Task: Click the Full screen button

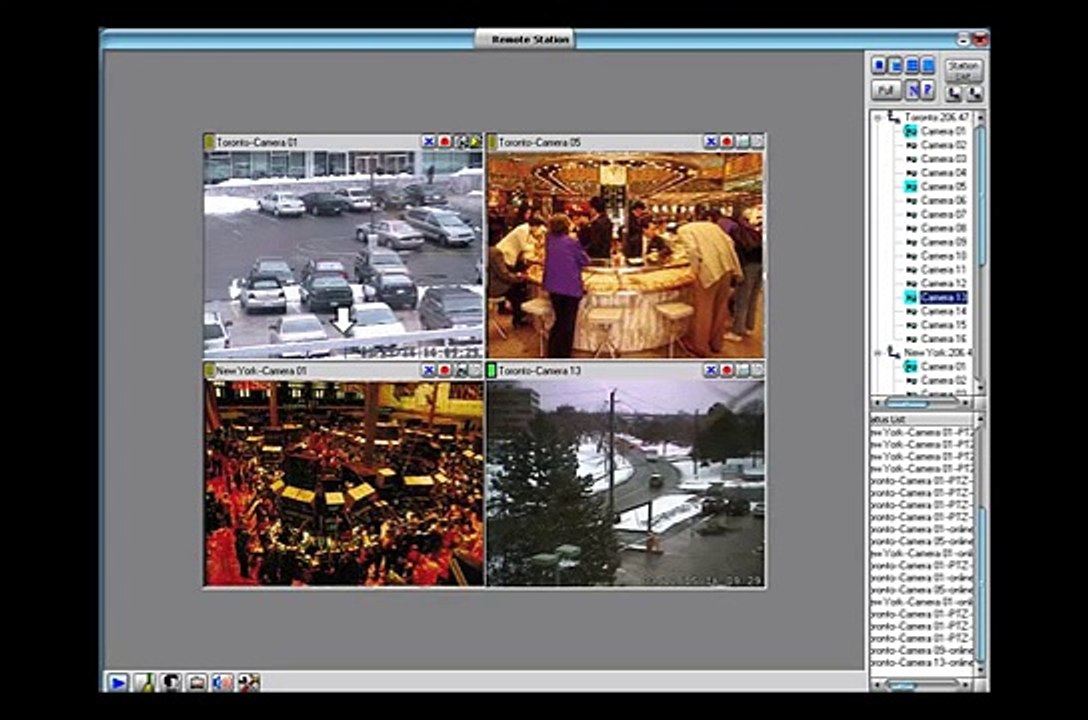Action: pos(886,90)
